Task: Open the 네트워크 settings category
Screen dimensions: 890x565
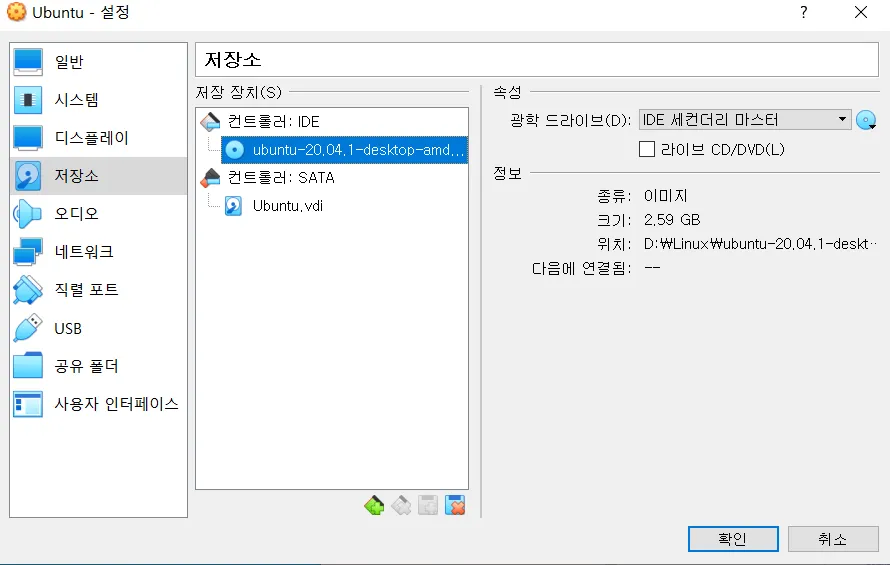Action: pos(98,252)
